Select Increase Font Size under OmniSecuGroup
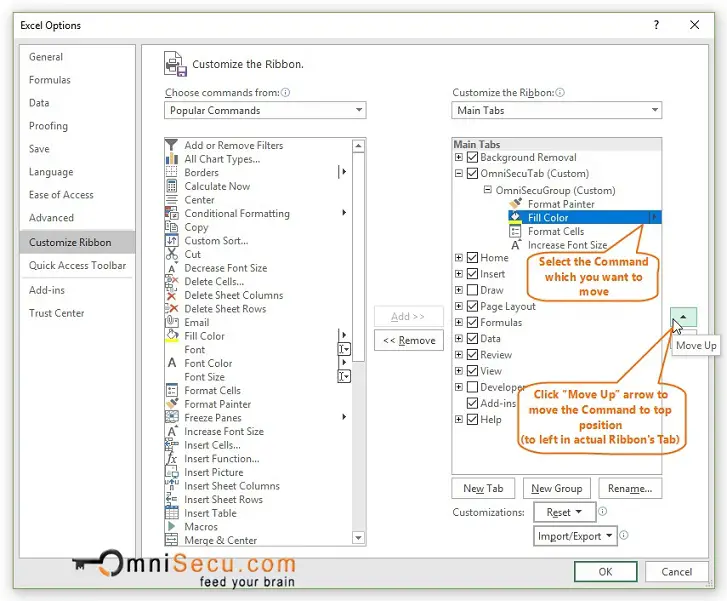 pos(567,245)
